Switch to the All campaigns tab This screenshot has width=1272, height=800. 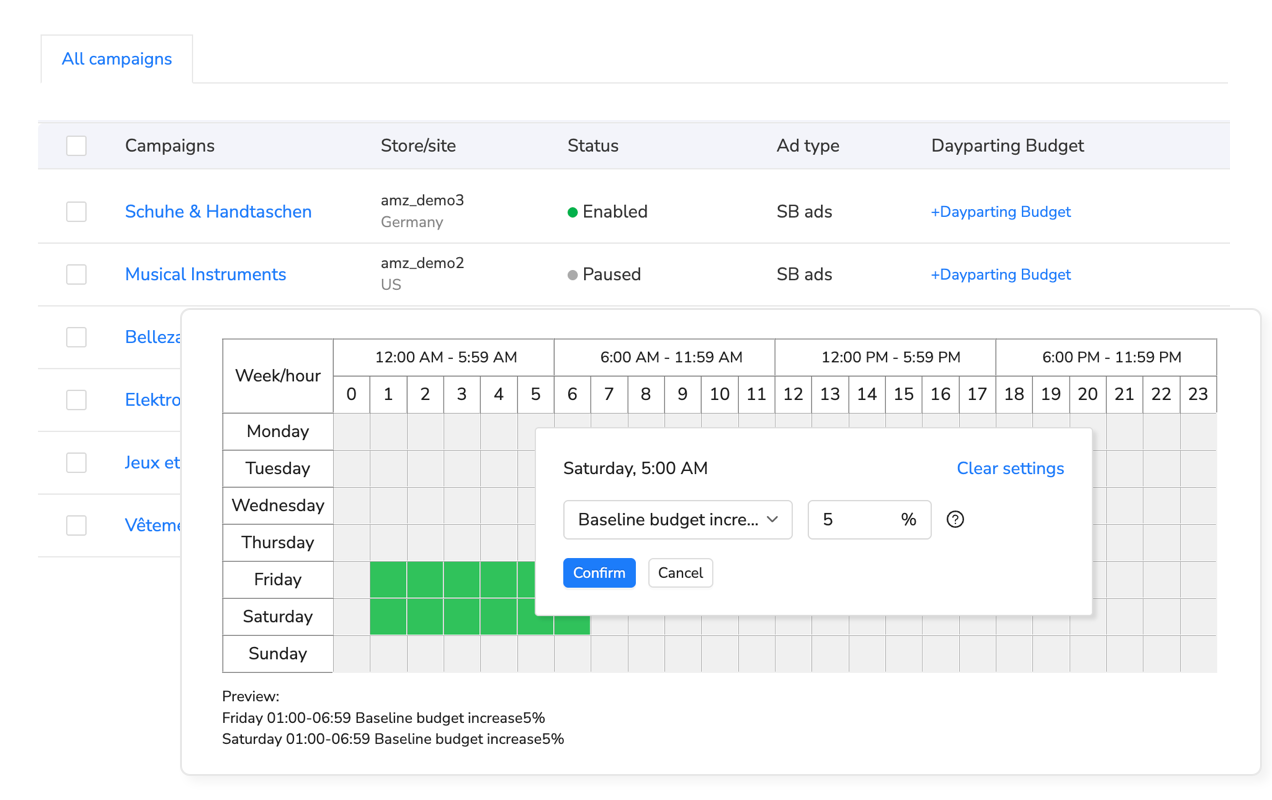tap(116, 59)
